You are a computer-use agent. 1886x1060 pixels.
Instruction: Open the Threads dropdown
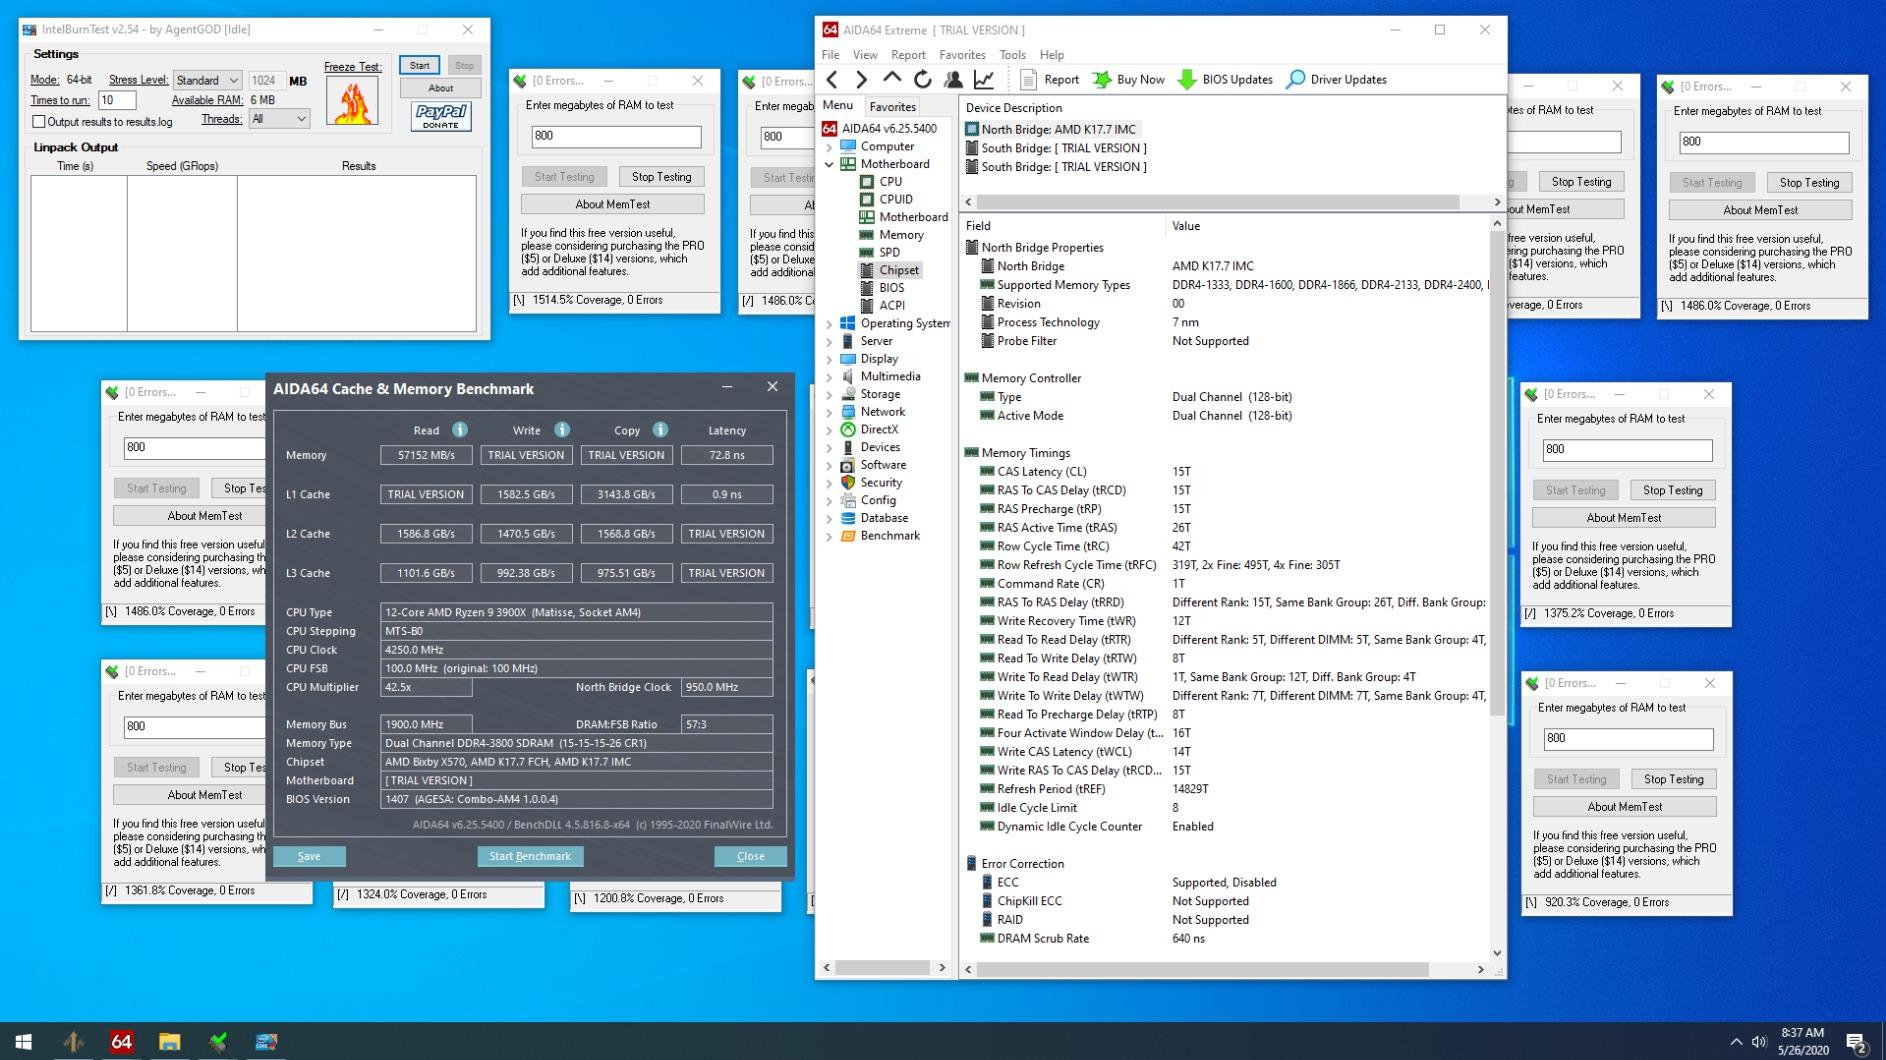point(279,119)
